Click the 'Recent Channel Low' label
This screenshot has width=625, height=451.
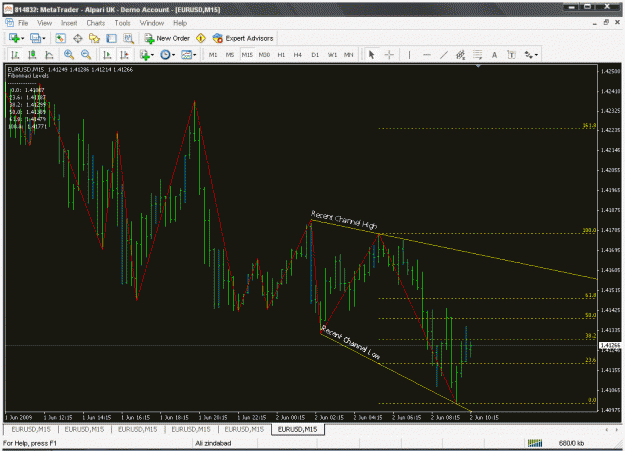(x=351, y=342)
